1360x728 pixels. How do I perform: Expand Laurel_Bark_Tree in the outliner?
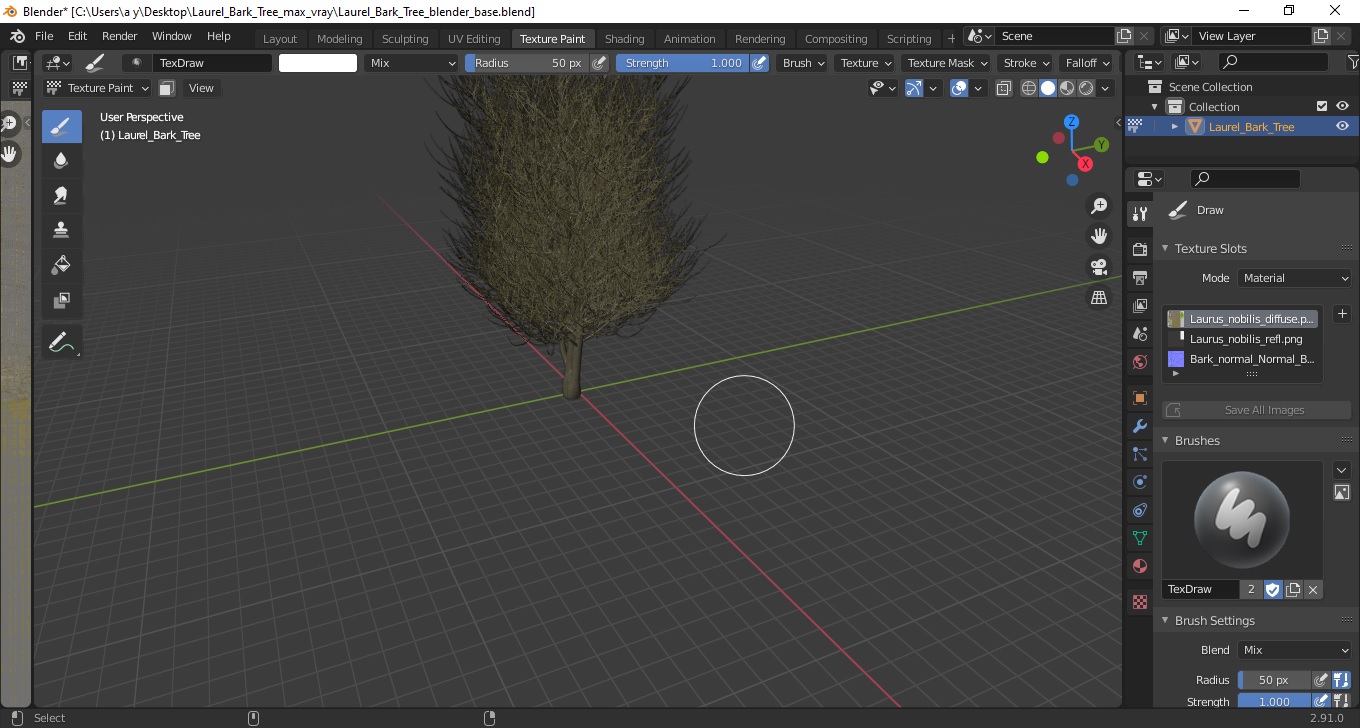pyautogui.click(x=1175, y=126)
